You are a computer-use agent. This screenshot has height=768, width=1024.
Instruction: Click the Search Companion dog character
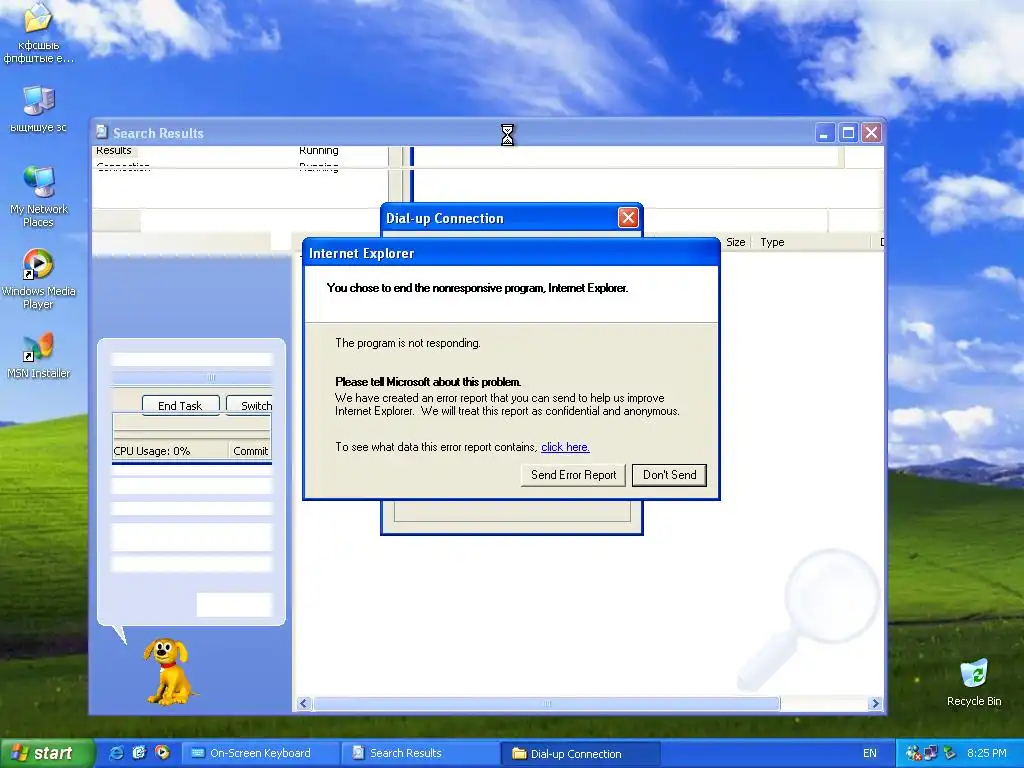pos(168,671)
